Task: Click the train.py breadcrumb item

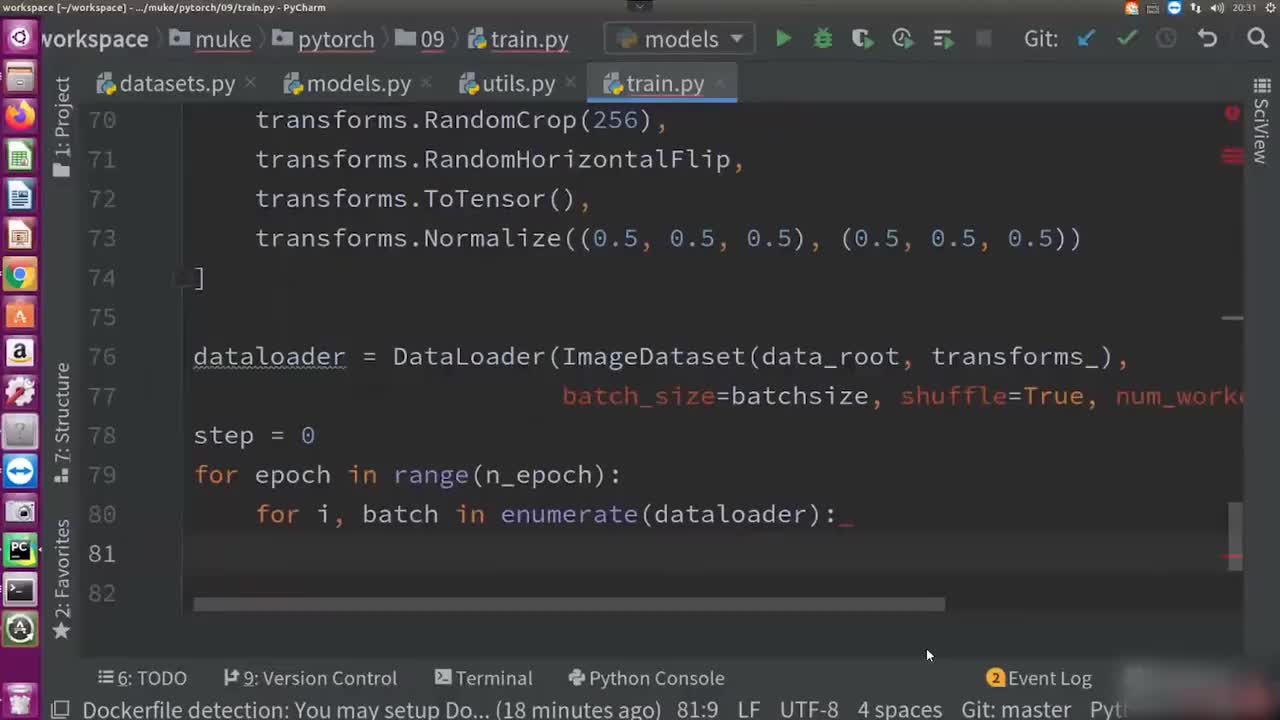Action: coord(518,39)
